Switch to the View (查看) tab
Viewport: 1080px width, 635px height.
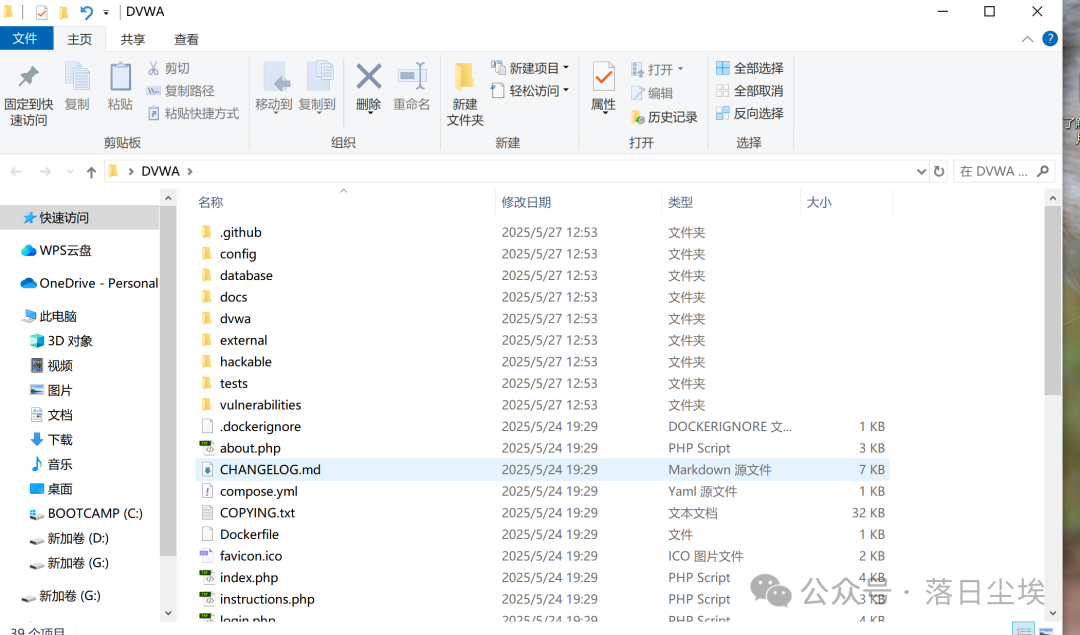[x=186, y=39]
